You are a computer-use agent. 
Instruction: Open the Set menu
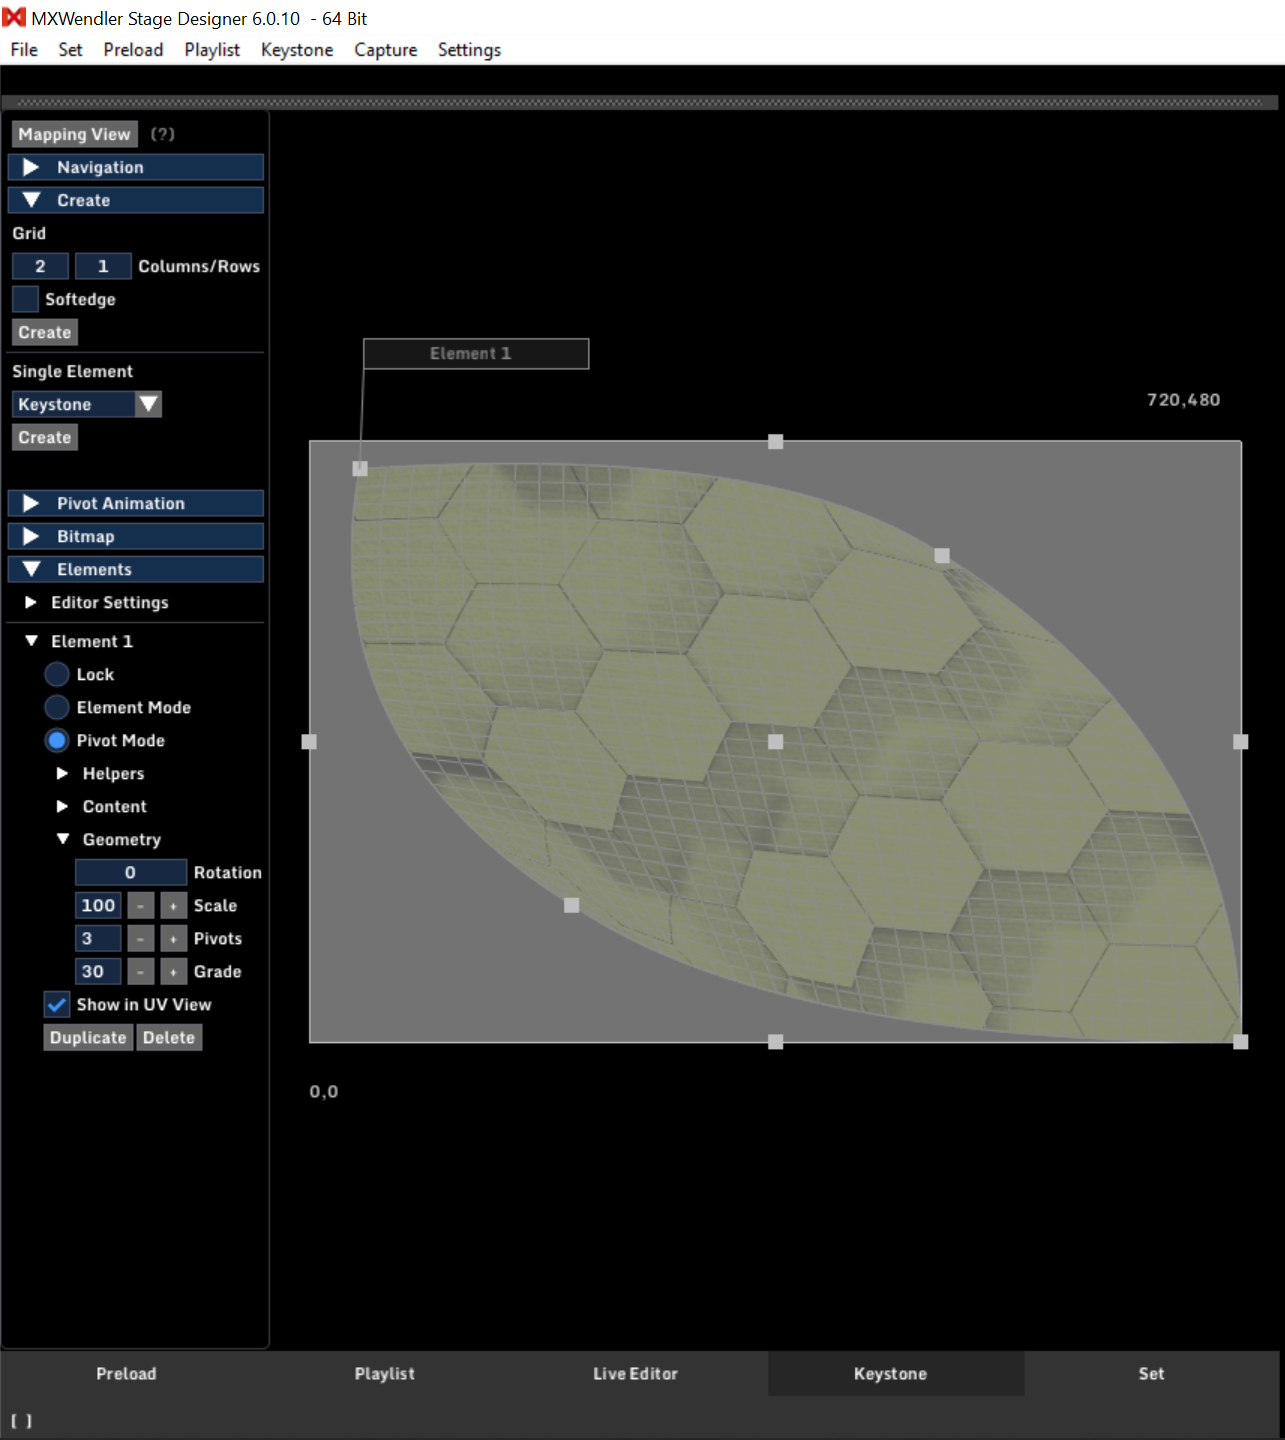point(70,50)
